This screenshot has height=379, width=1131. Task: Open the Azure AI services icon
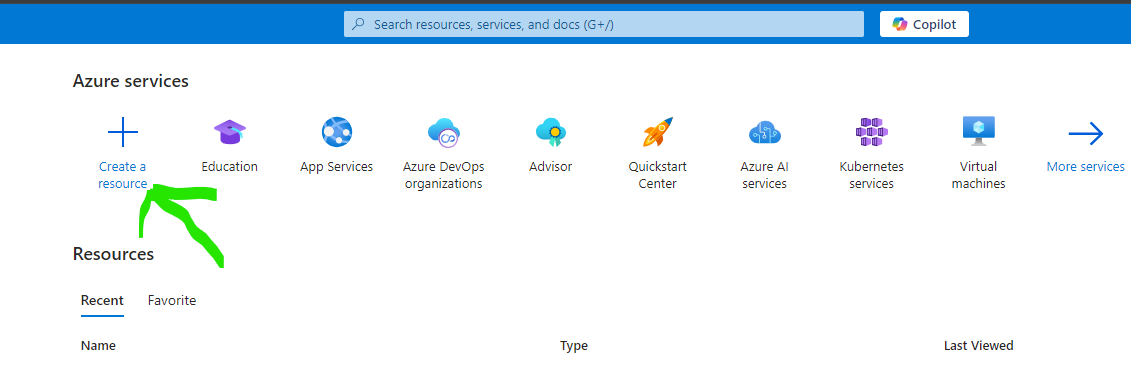click(x=765, y=132)
